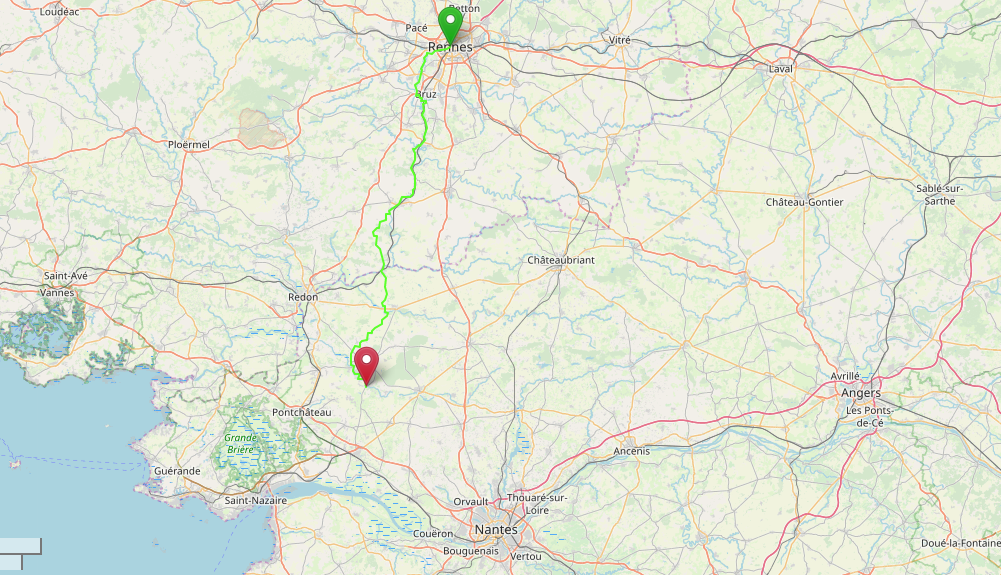Click the Château-Gontier town label
The image size is (1001, 575).
[x=804, y=202]
